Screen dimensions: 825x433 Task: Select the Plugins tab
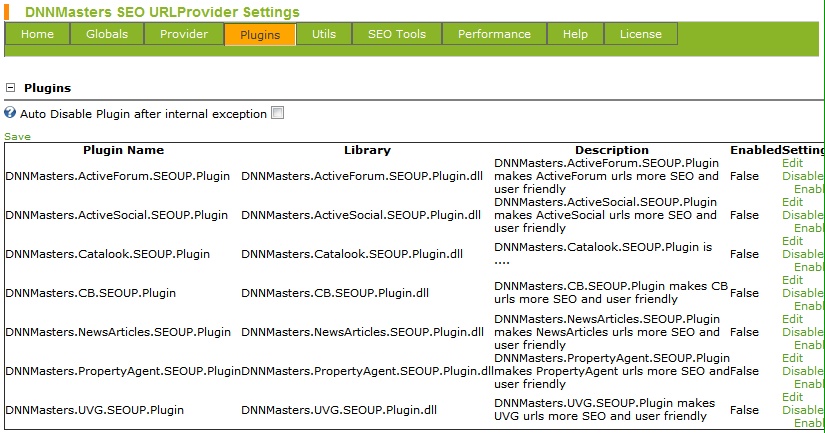[x=260, y=35]
